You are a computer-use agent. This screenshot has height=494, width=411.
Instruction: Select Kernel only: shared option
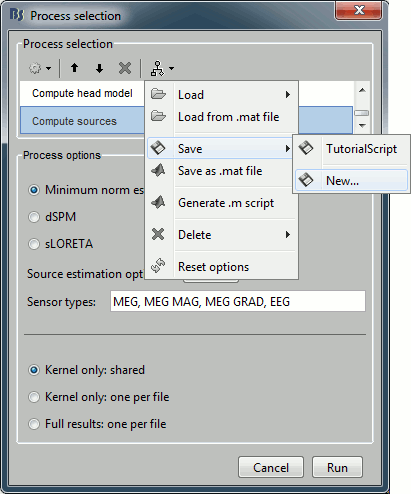pos(34,370)
